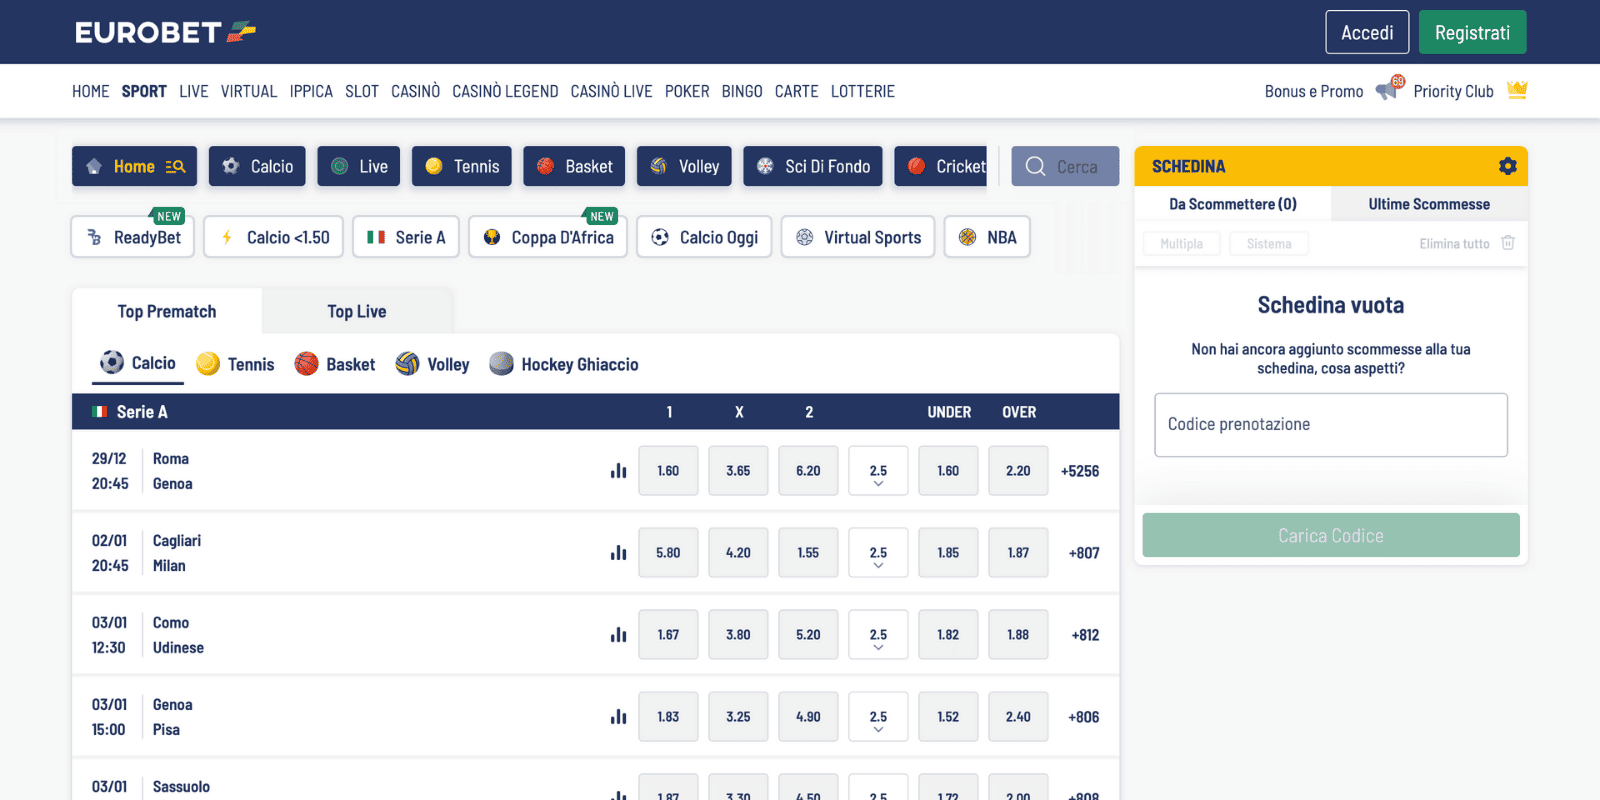Screen dimensions: 1600x800
Task: Select draw odds 3.80 for Como-Udinese
Action: [x=738, y=635]
